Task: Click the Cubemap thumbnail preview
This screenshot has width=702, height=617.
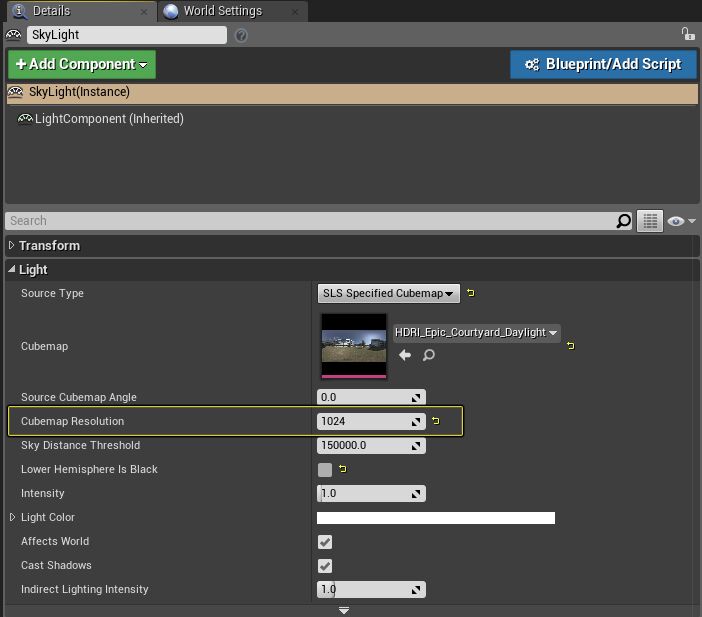Action: (x=353, y=346)
